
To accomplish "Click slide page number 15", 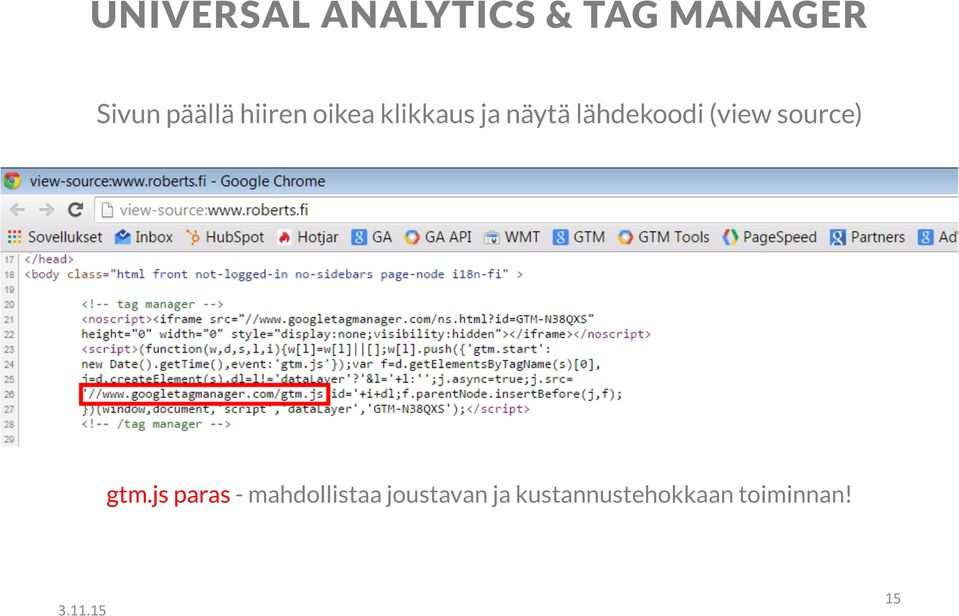I will pos(893,598).
